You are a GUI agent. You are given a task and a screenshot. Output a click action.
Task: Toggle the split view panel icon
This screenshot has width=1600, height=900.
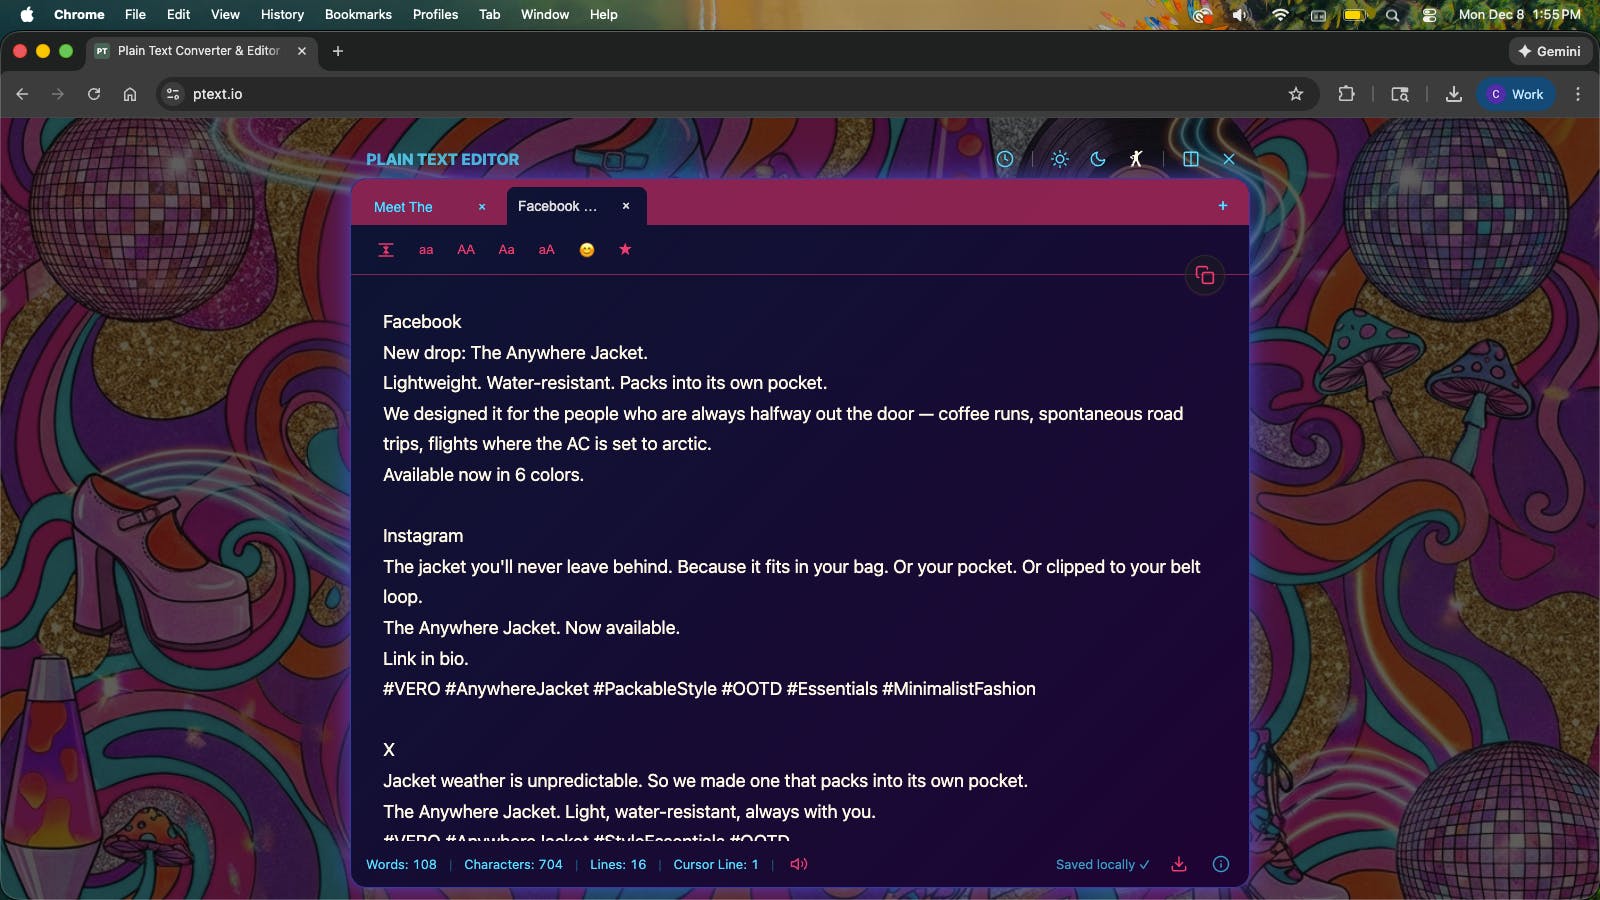(x=1191, y=159)
